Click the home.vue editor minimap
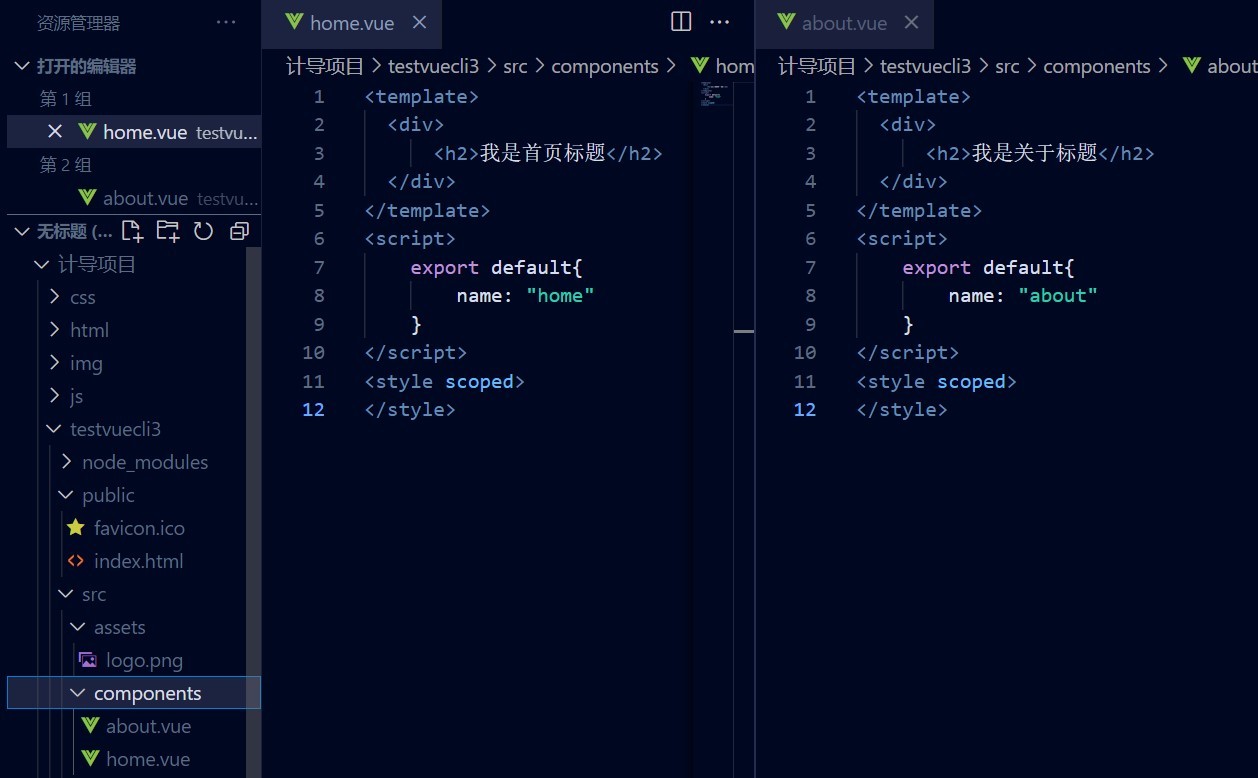Image resolution: width=1258 pixels, height=778 pixels. [716, 95]
